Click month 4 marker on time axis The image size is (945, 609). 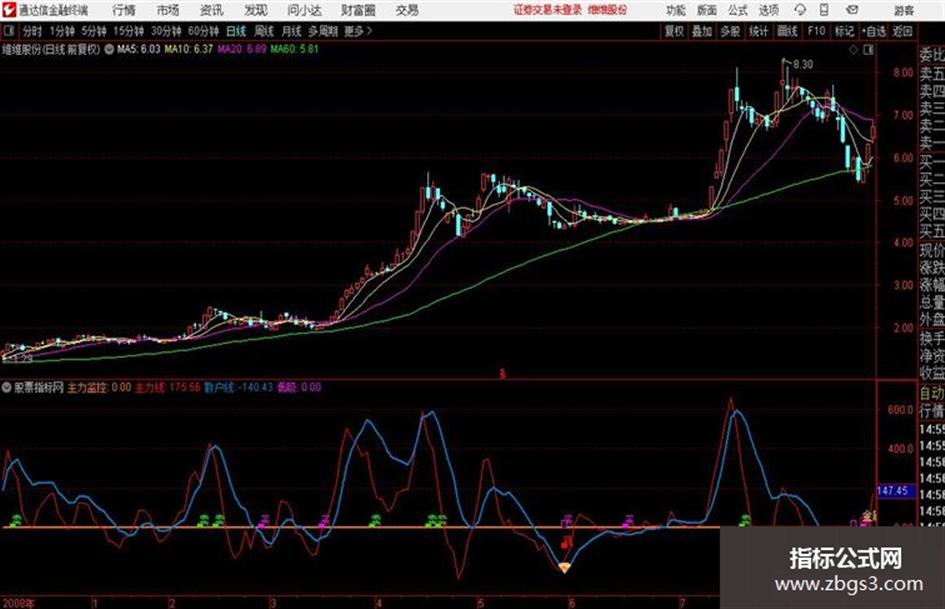pos(378,603)
